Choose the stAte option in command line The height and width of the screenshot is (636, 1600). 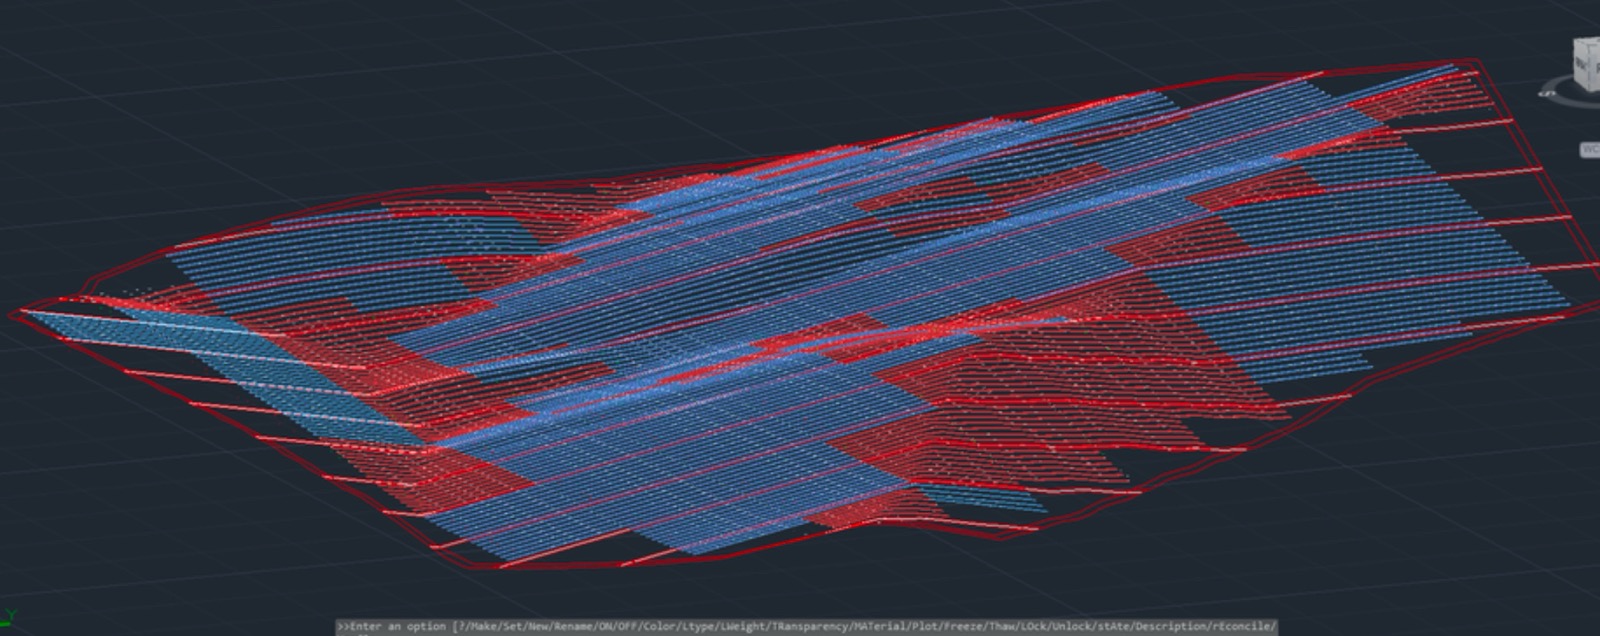point(1113,626)
